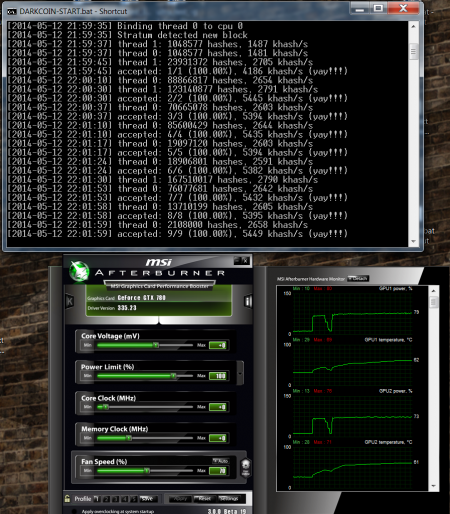Image resolution: width=450 pixels, height=514 pixels.
Task: Minimize the MSI Afterburner window
Action: (237, 260)
